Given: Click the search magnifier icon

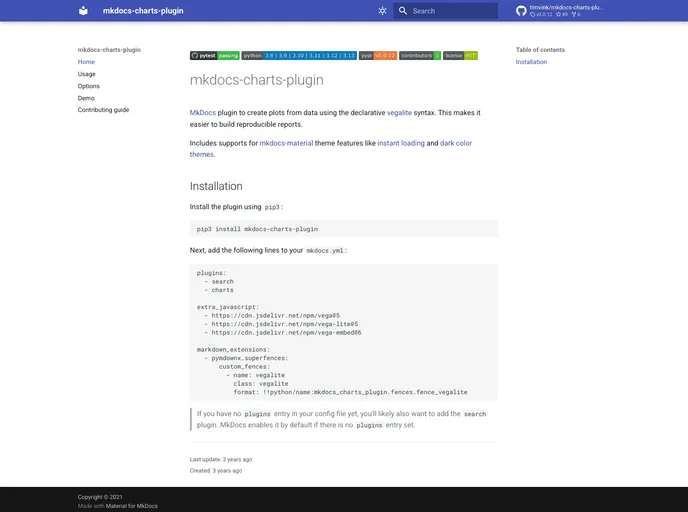Looking at the screenshot, I should tap(402, 11).
